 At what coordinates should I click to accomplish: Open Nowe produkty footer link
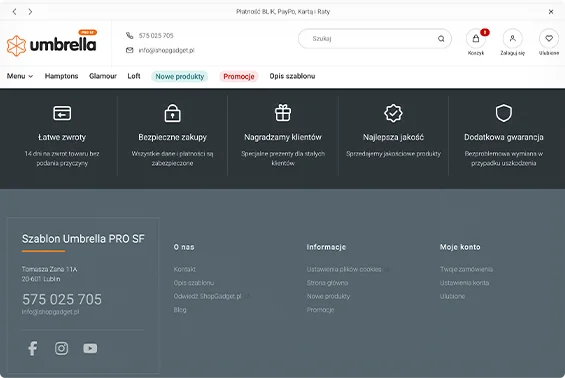328,296
